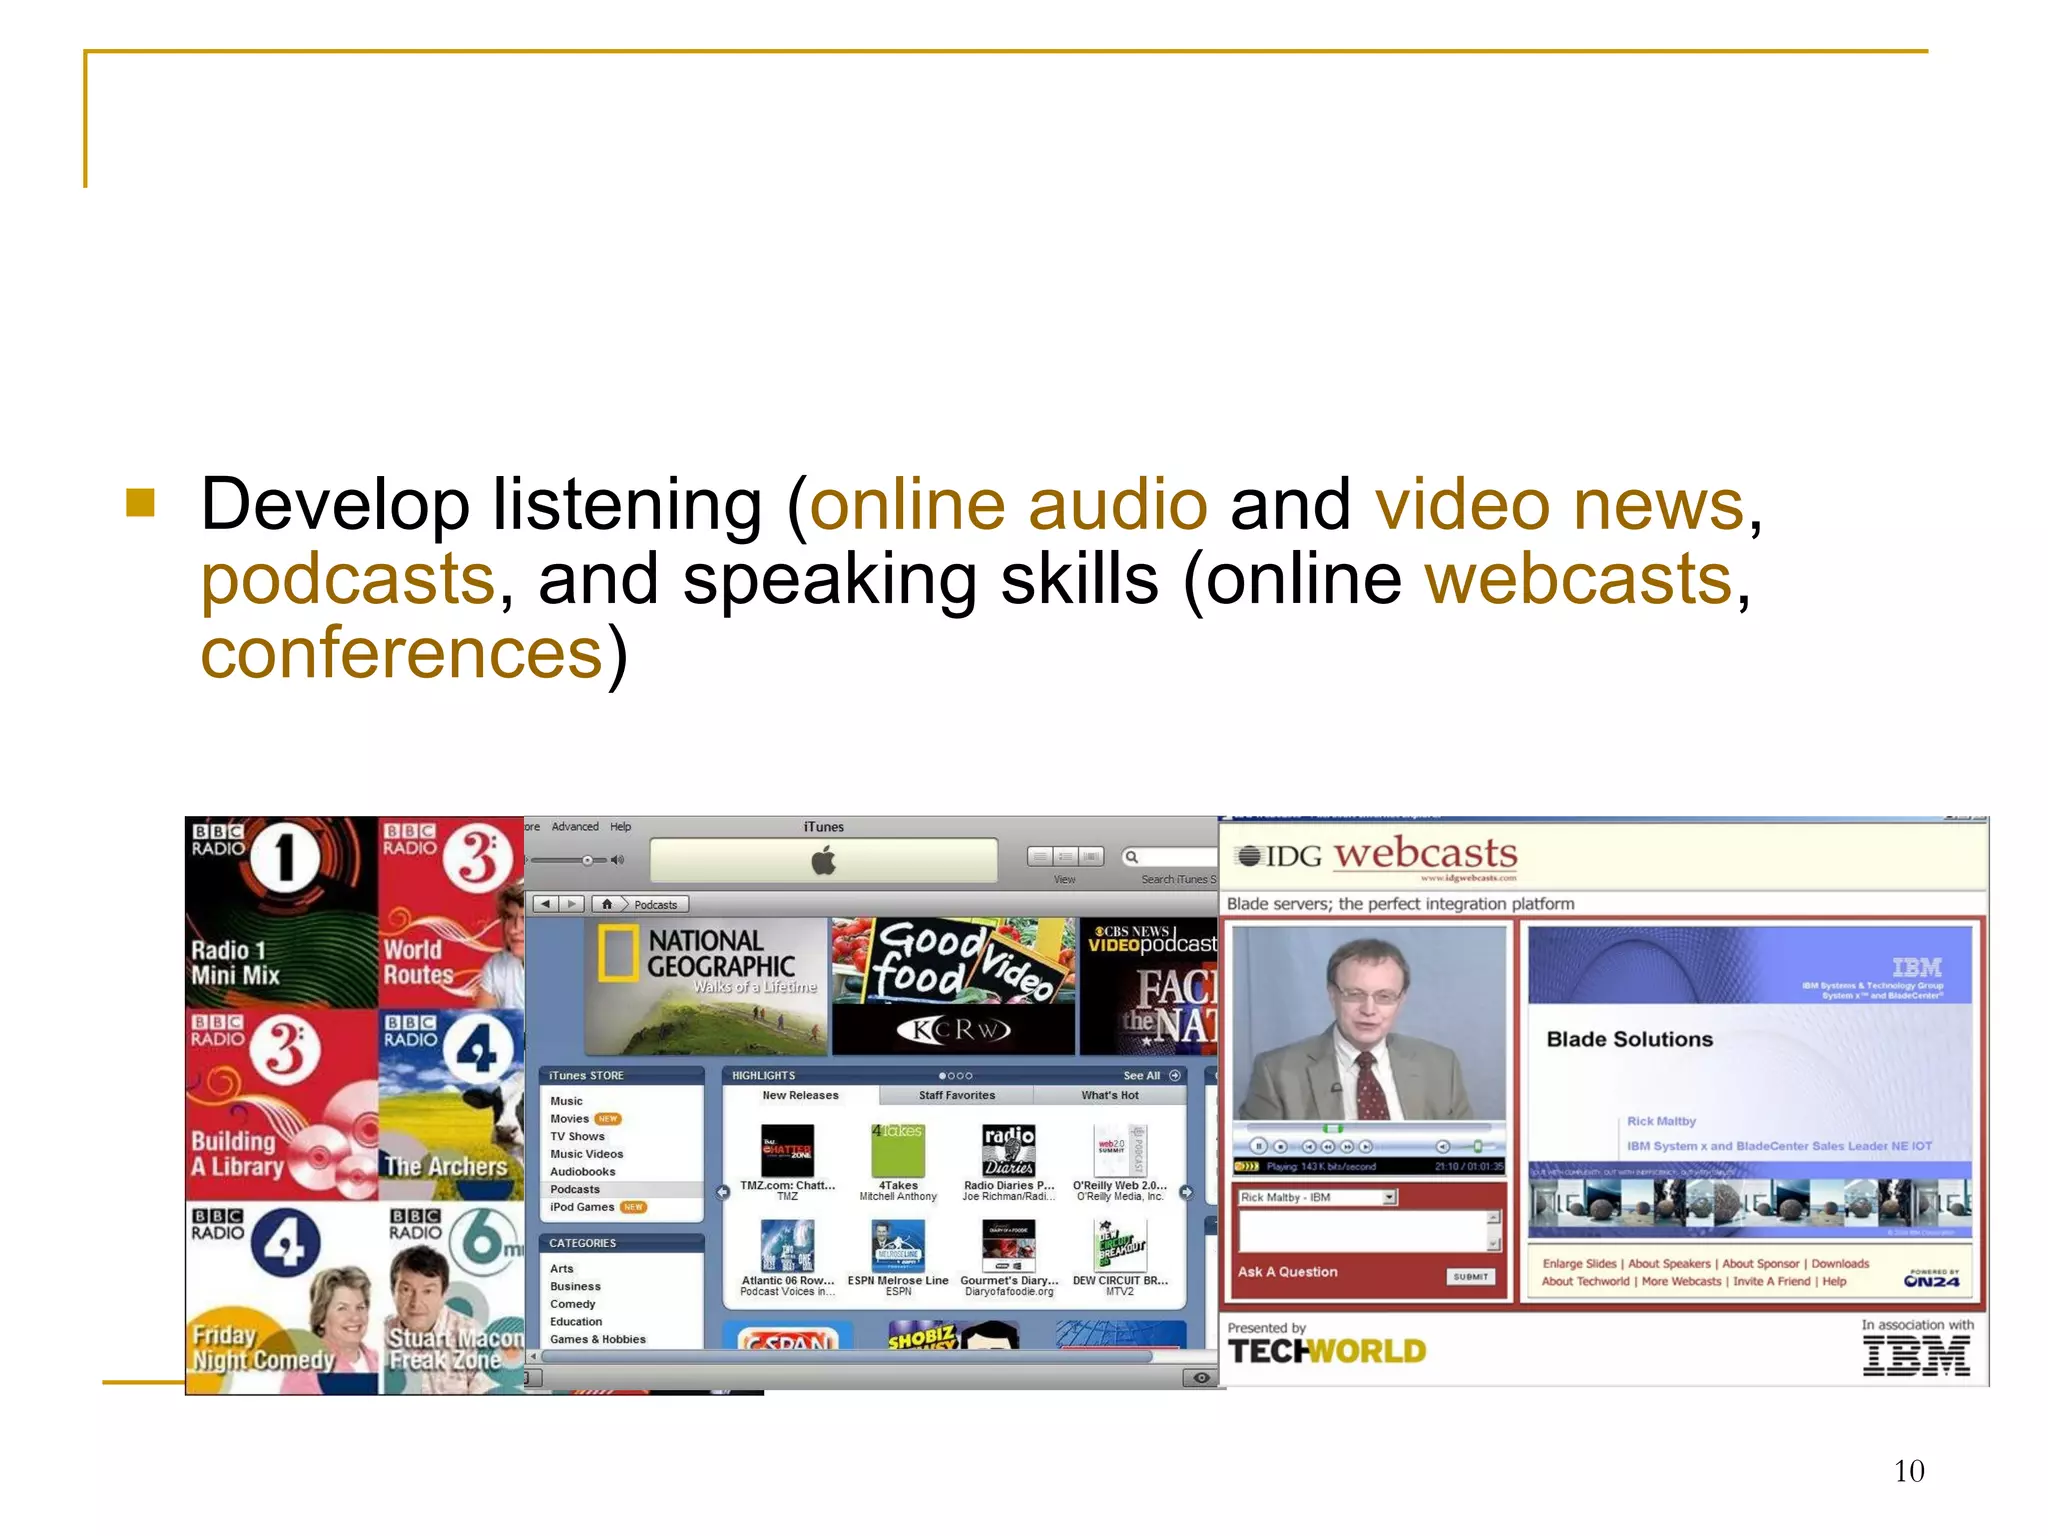Open iPod Games in the iTunes Store list
The height and width of the screenshot is (1536, 2048).
[x=582, y=1208]
